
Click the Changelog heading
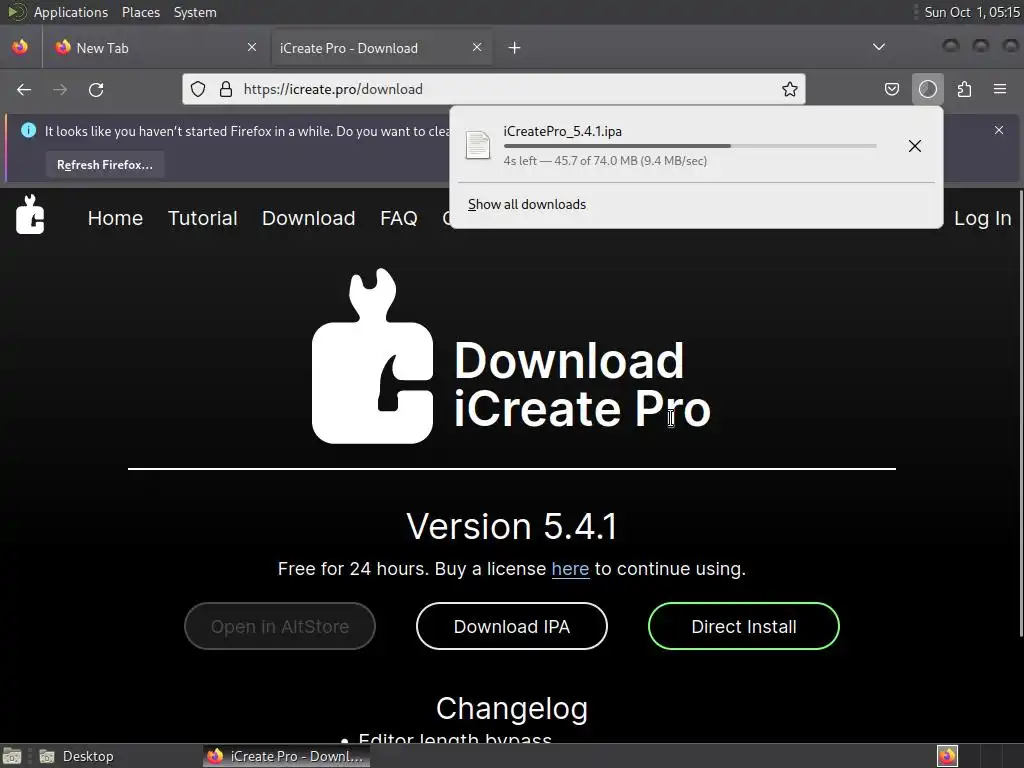coord(512,709)
